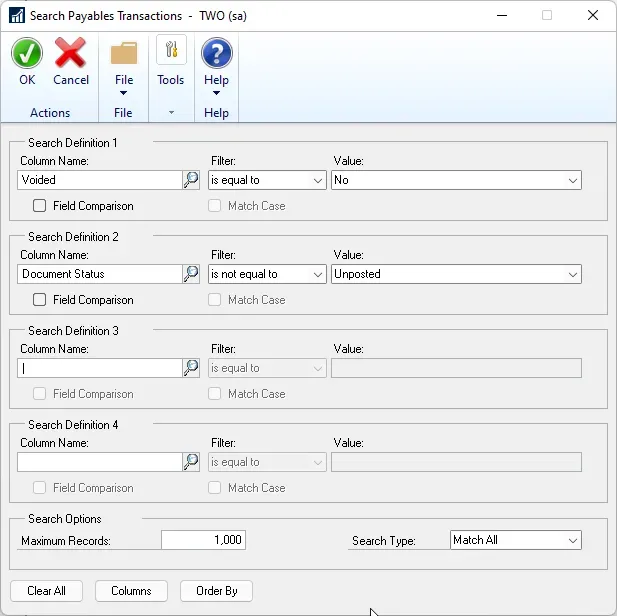Click the red Cancel X icon

coord(71,54)
